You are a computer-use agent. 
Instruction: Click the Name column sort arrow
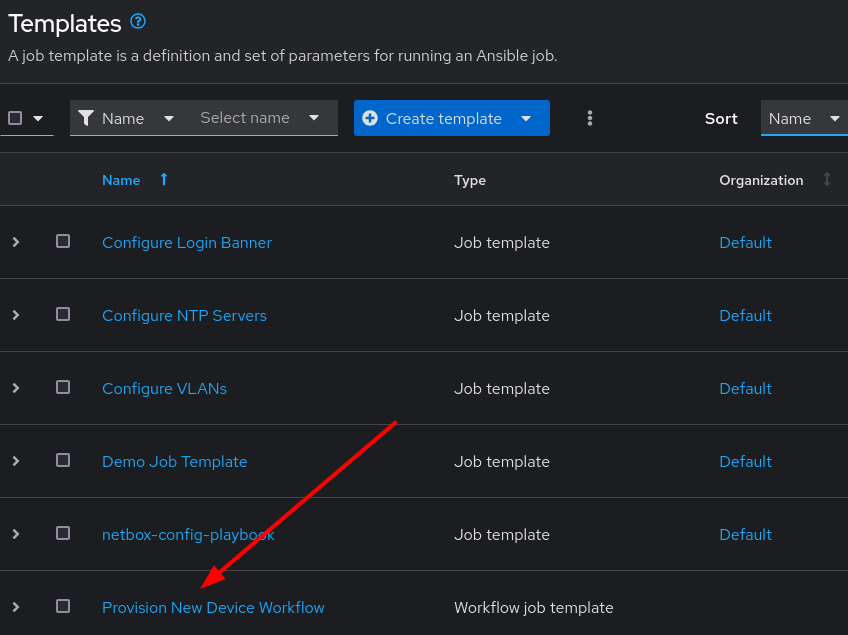[164, 180]
